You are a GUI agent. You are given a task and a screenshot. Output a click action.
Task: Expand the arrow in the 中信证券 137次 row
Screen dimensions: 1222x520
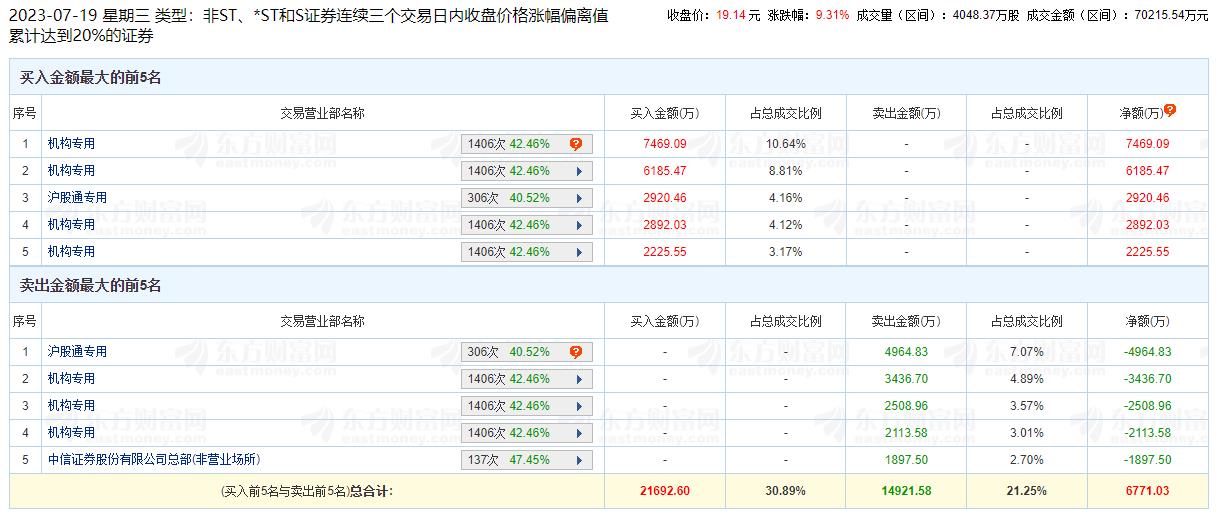click(579, 460)
